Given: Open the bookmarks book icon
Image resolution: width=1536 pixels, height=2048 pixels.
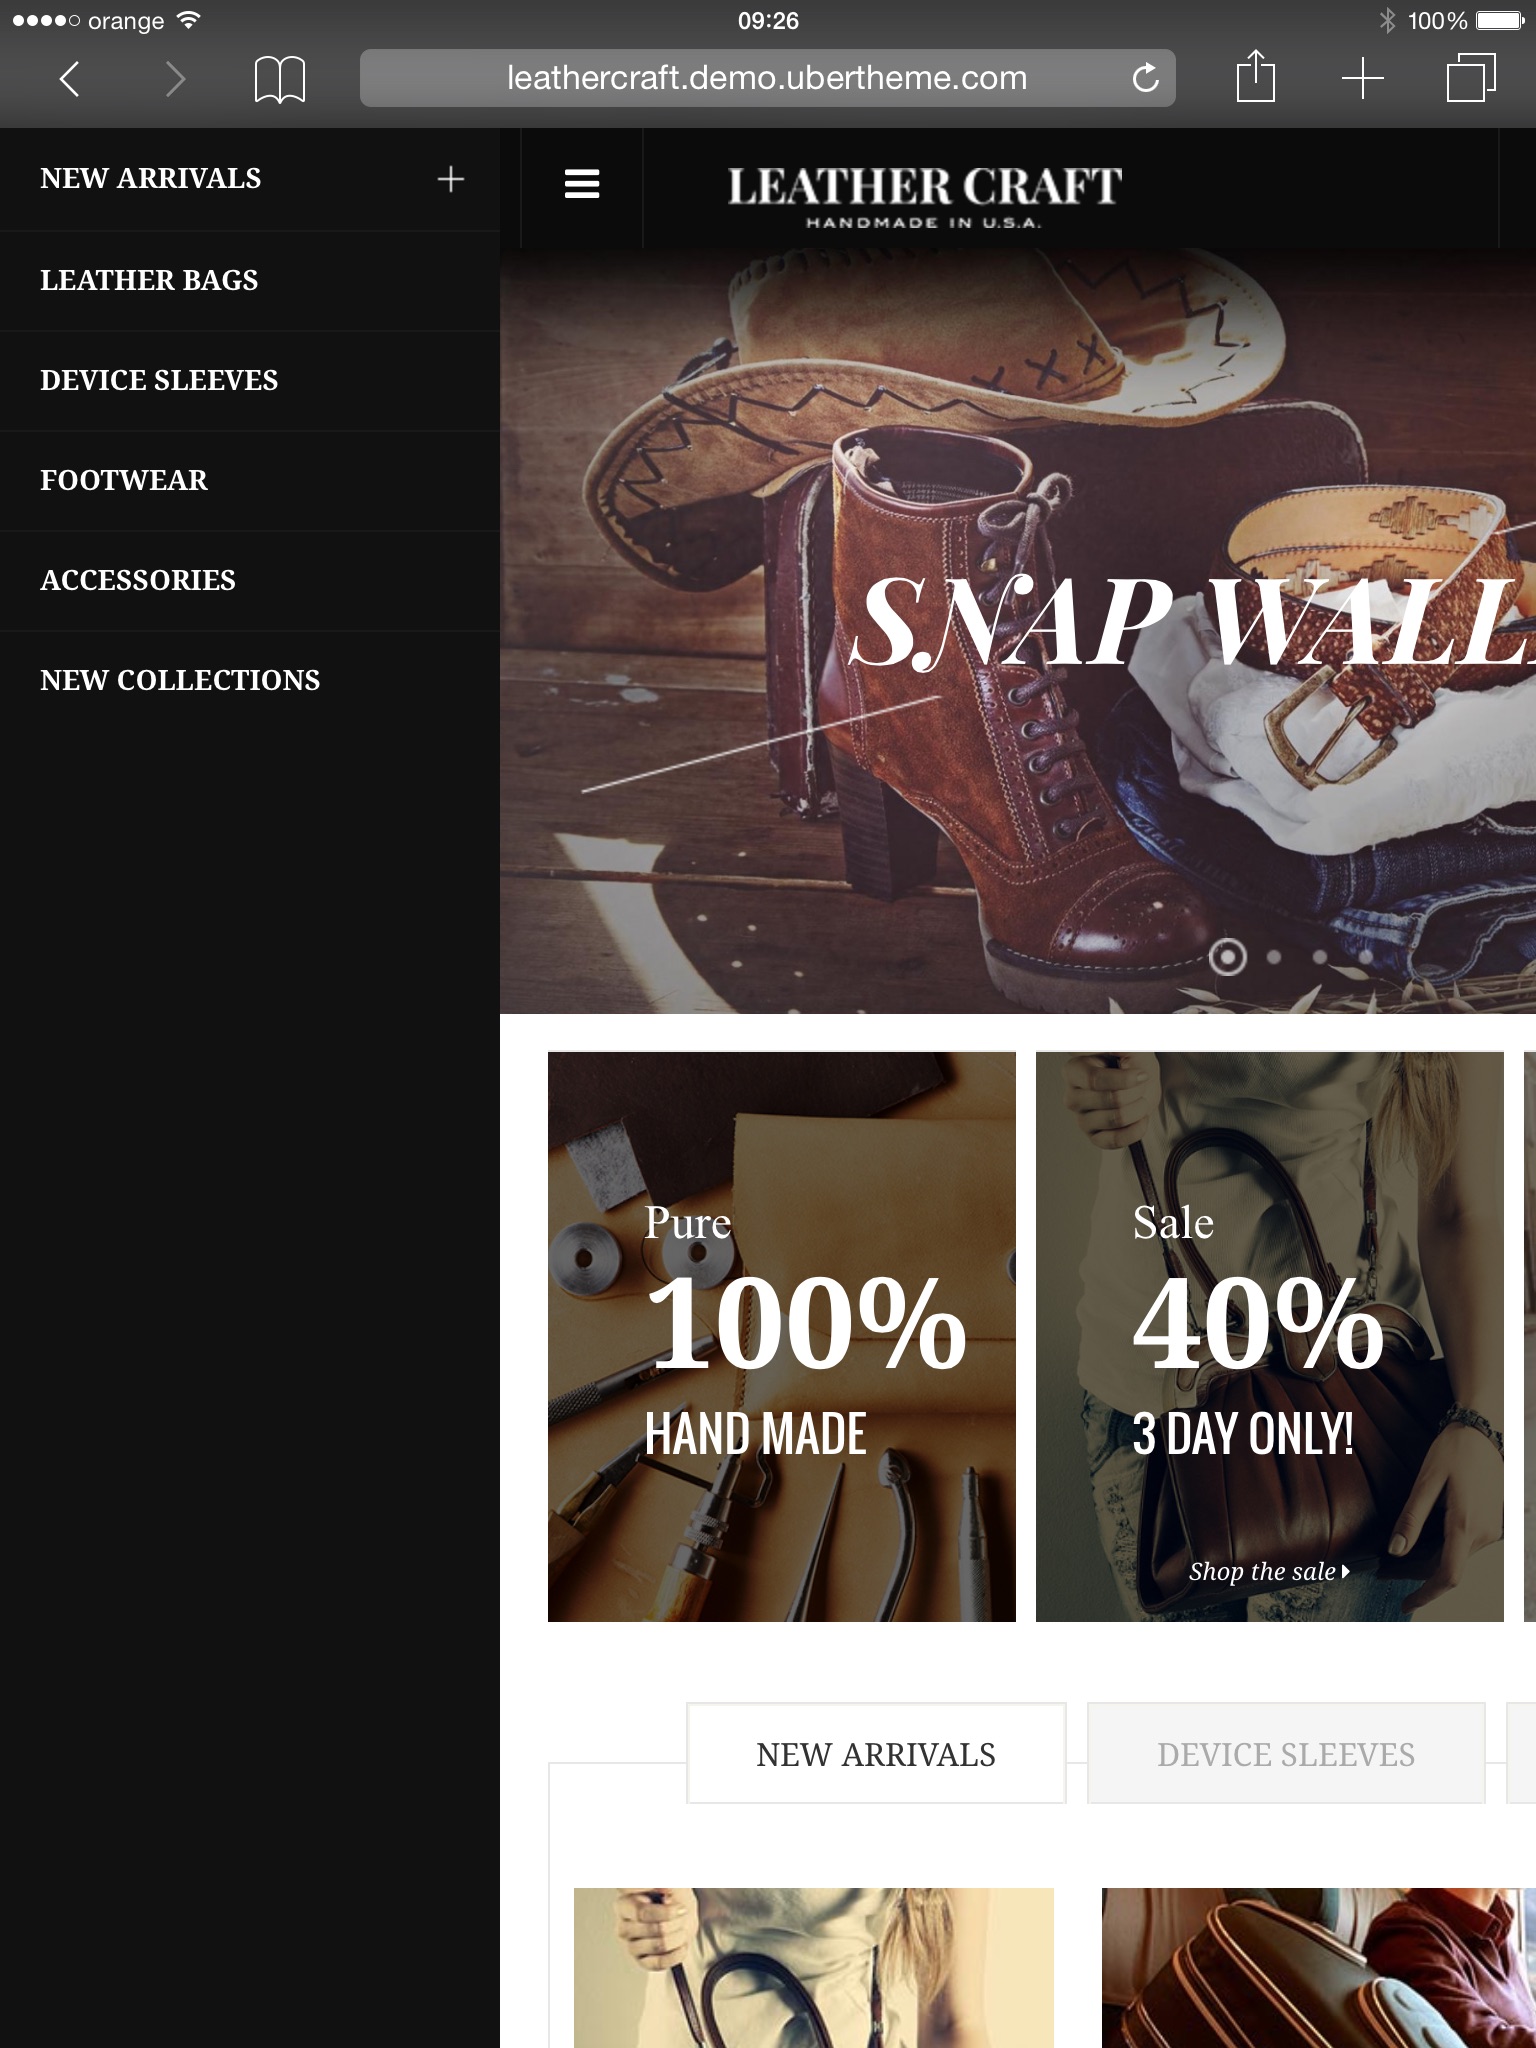Looking at the screenshot, I should pyautogui.click(x=280, y=79).
